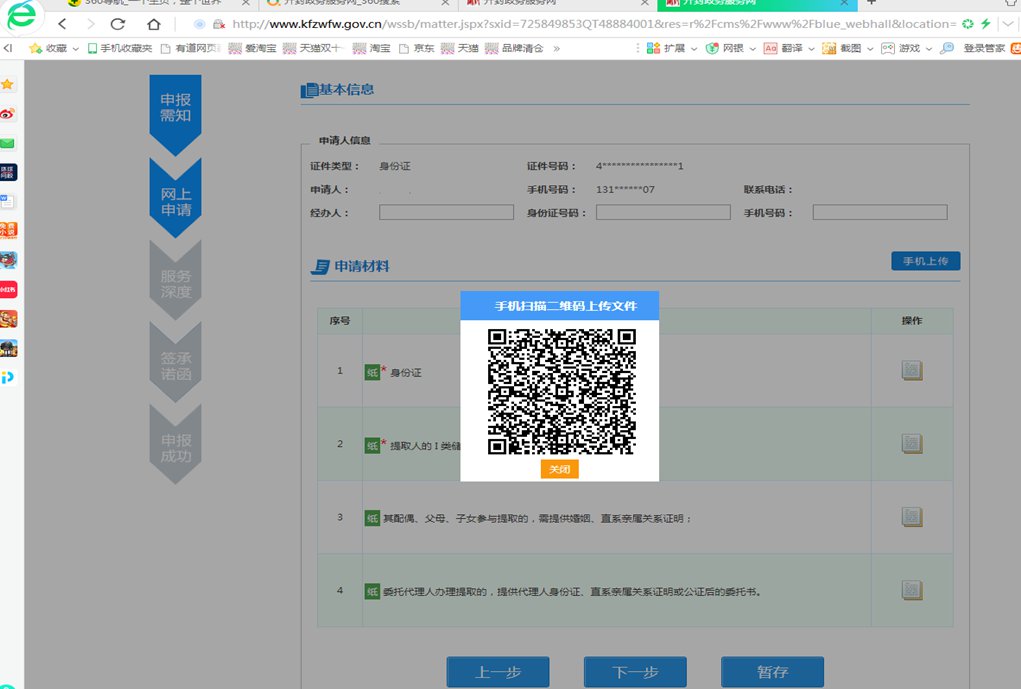
Task: Click the QR code image
Action: click(x=561, y=391)
